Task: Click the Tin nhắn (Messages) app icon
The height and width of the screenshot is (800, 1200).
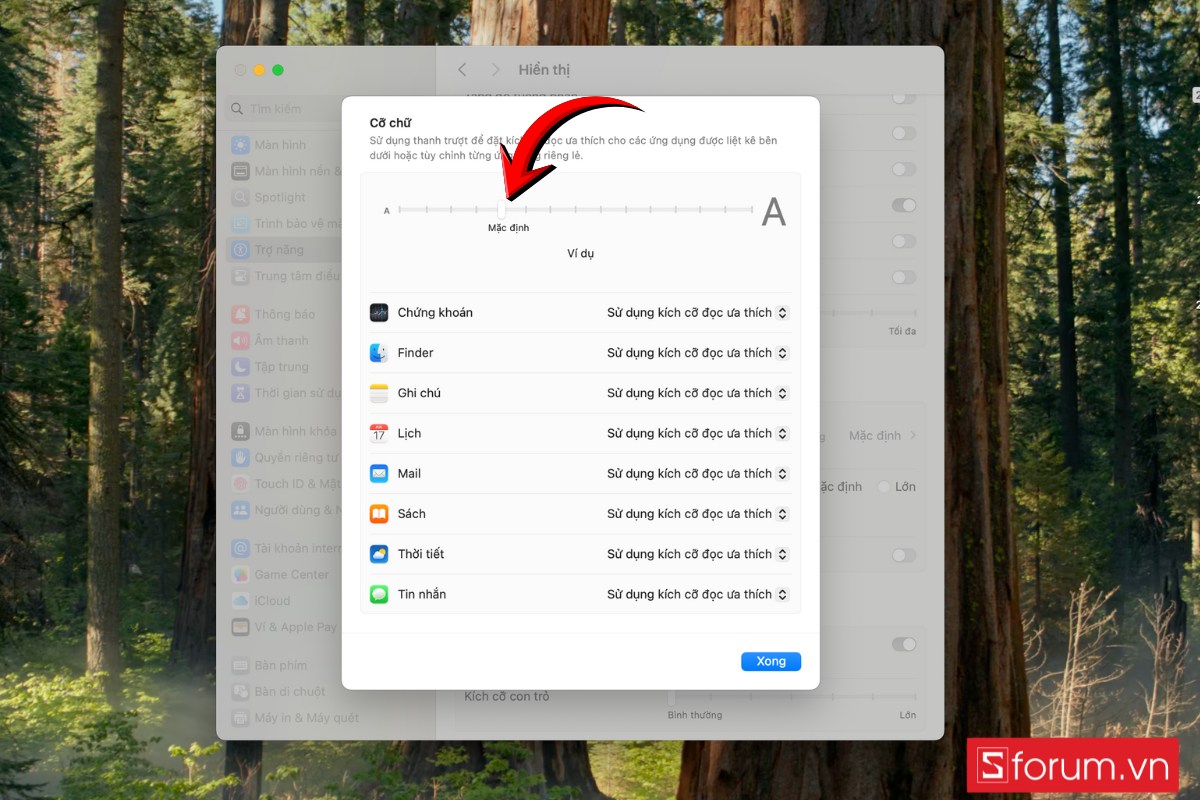Action: coord(379,593)
